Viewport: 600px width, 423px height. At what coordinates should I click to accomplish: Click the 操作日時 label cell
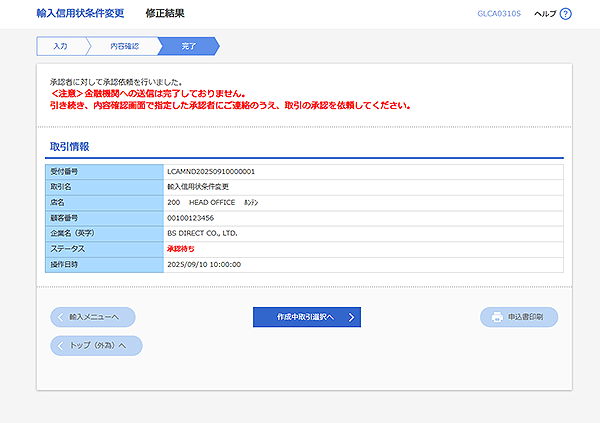[104, 265]
